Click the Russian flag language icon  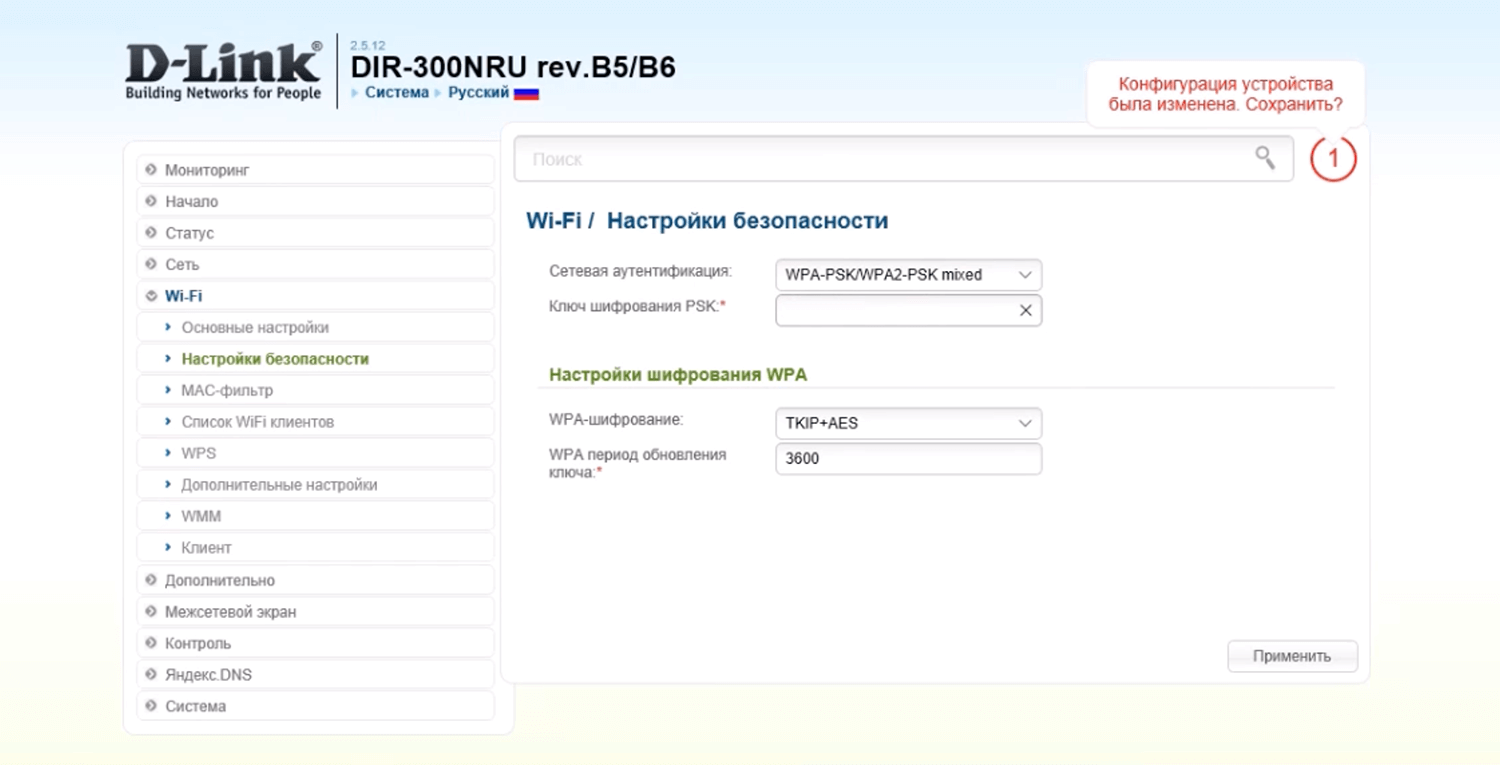click(x=526, y=93)
